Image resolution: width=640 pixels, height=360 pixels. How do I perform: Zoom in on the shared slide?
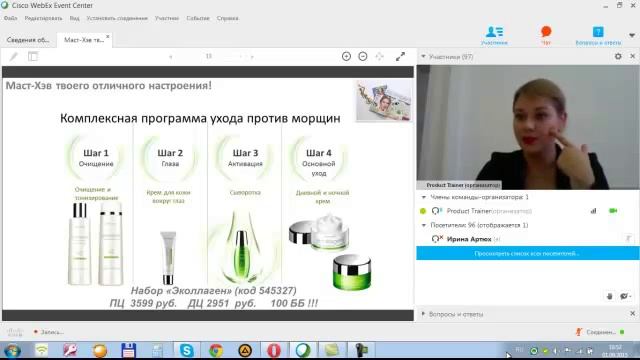346,56
